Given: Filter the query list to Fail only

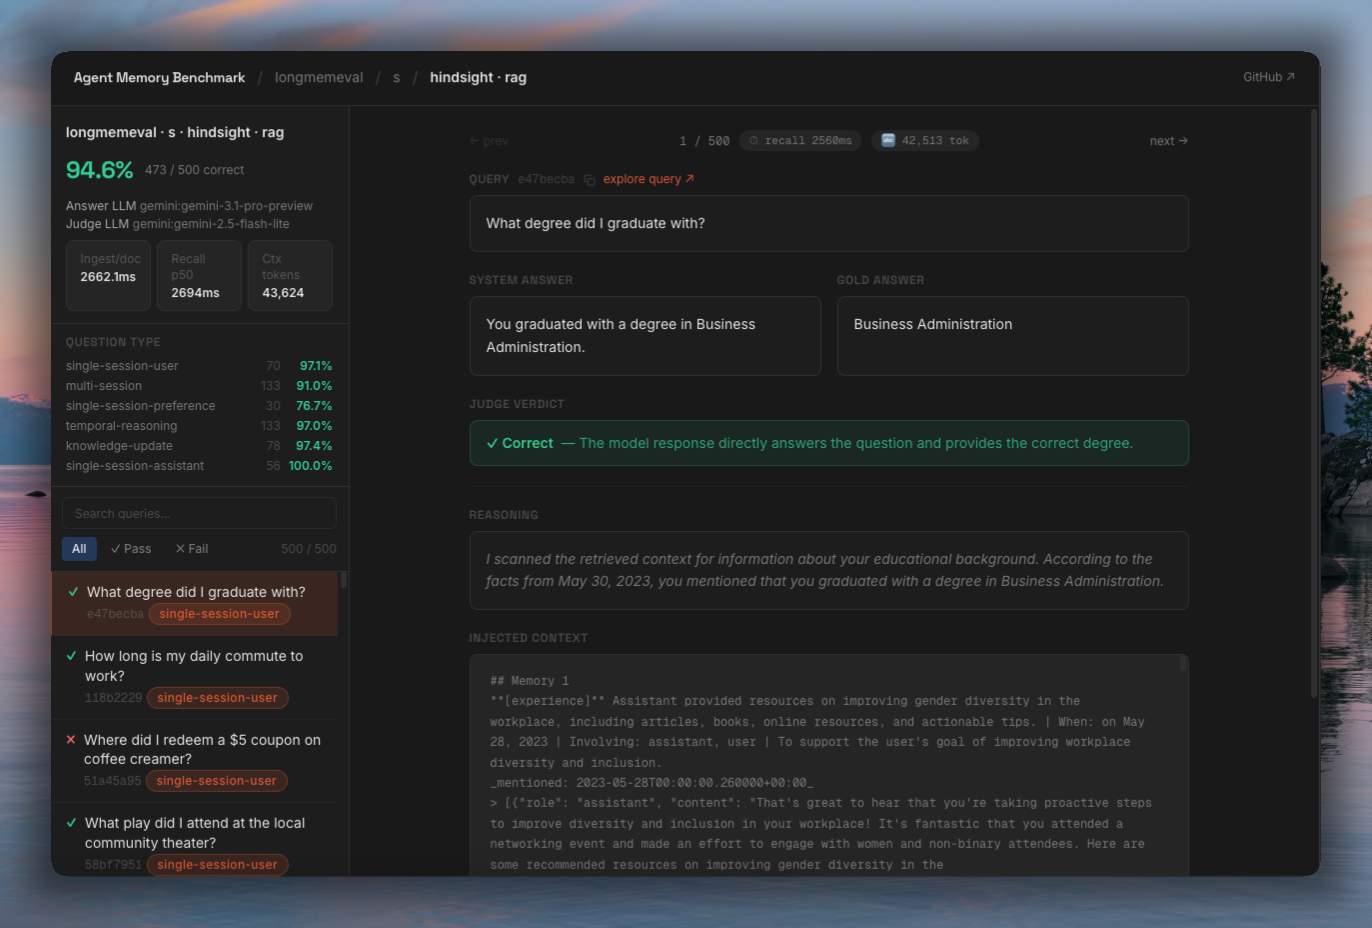Looking at the screenshot, I should pos(192,549).
